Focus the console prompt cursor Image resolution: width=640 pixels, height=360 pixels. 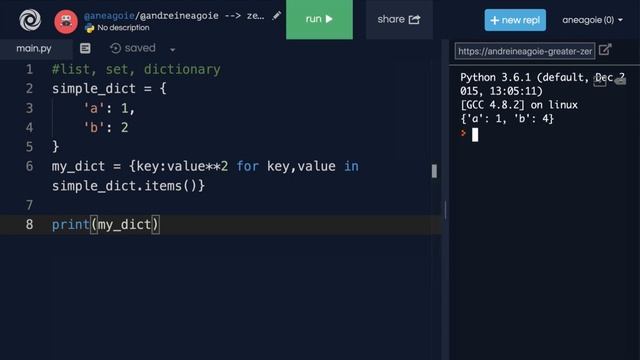tap(475, 135)
